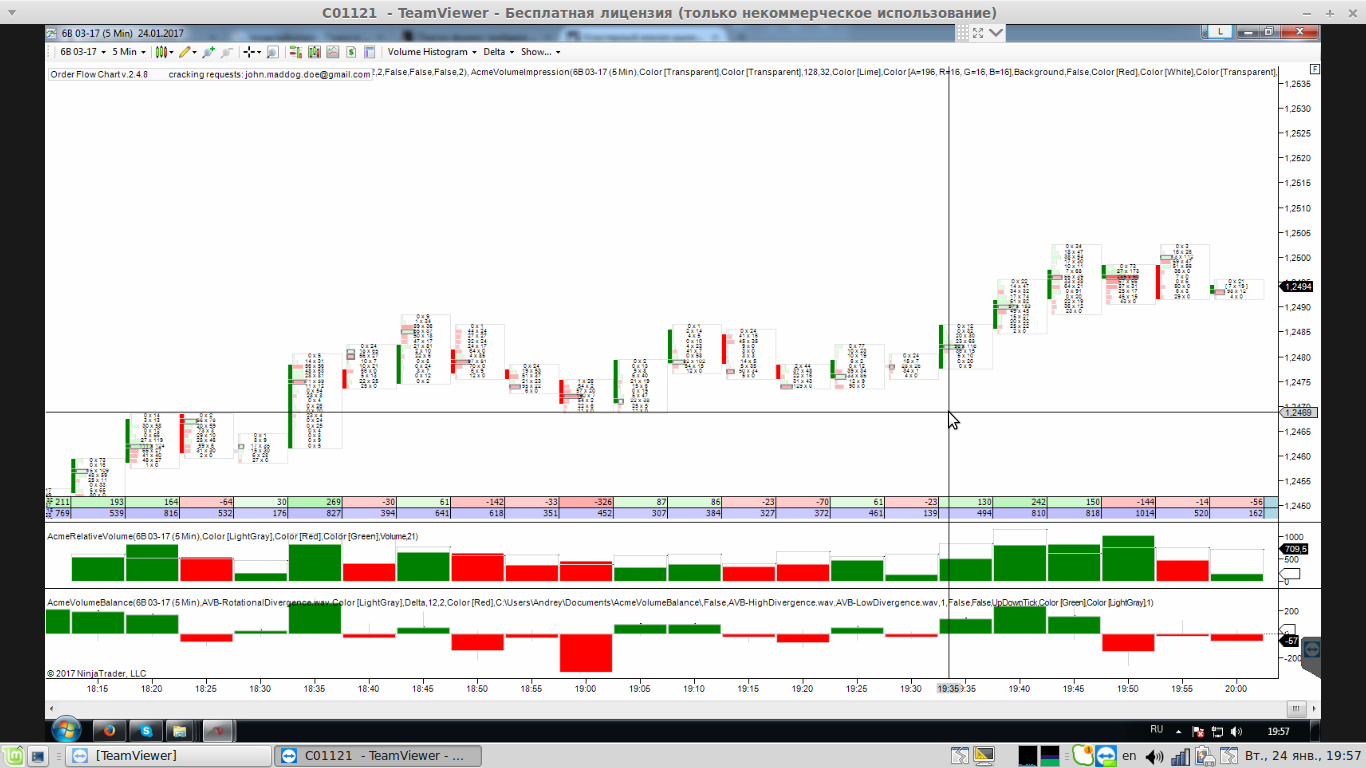The height and width of the screenshot is (768, 1366).
Task: Click the L button in the title bar
Action: point(1219,32)
